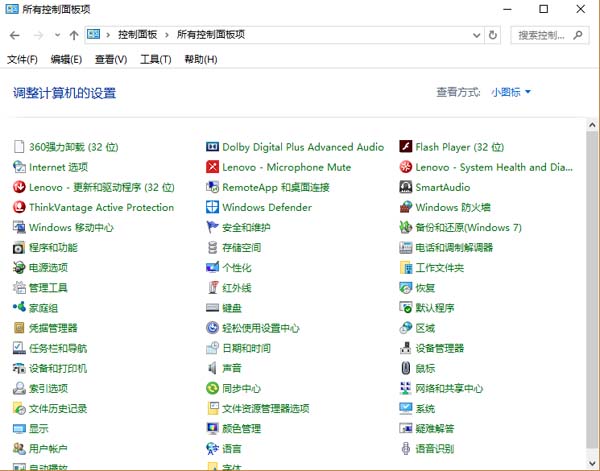The width and height of the screenshot is (600, 471).
Task: Expand the chevron after 控制面板 breadcrumb
Action: click(166, 35)
